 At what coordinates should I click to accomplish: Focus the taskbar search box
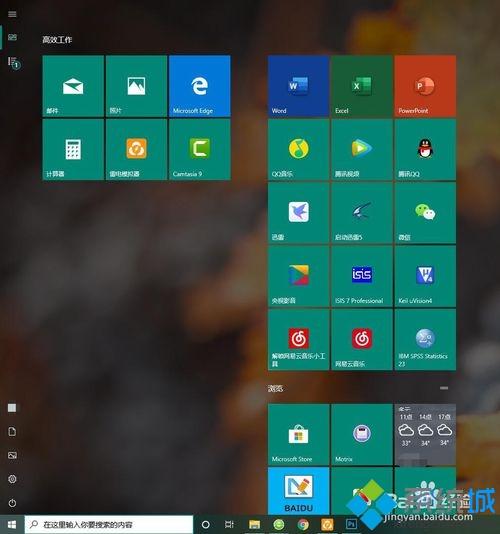click(109, 524)
